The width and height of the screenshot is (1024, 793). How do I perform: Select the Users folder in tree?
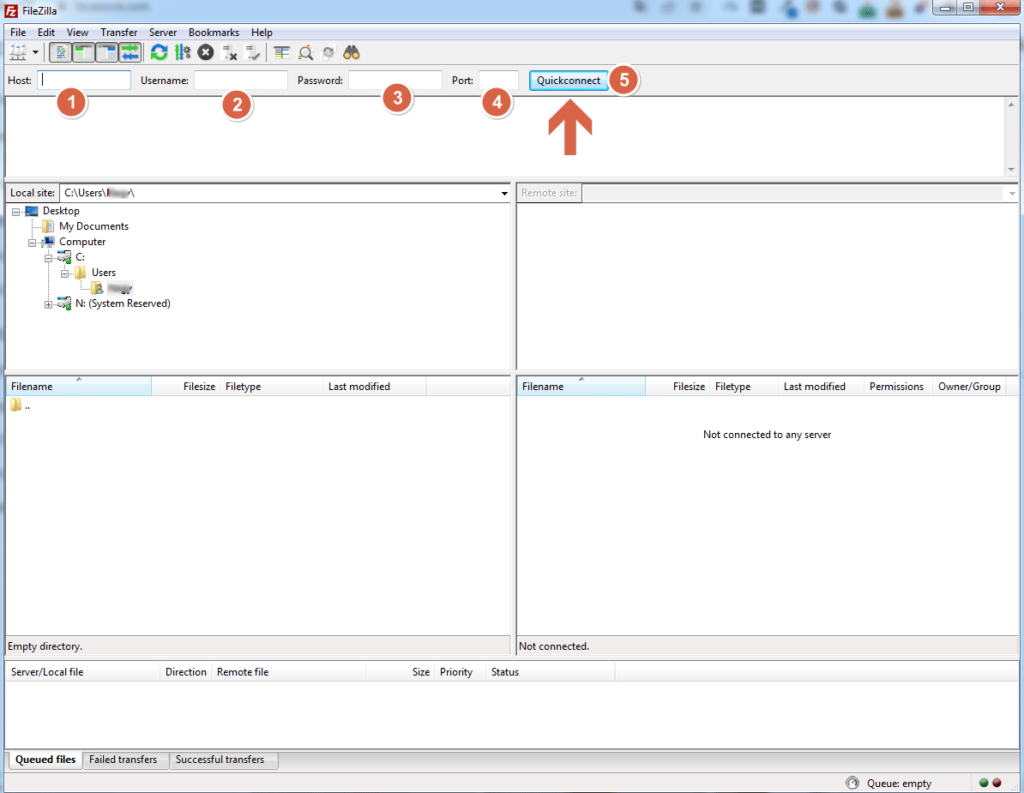(x=103, y=272)
